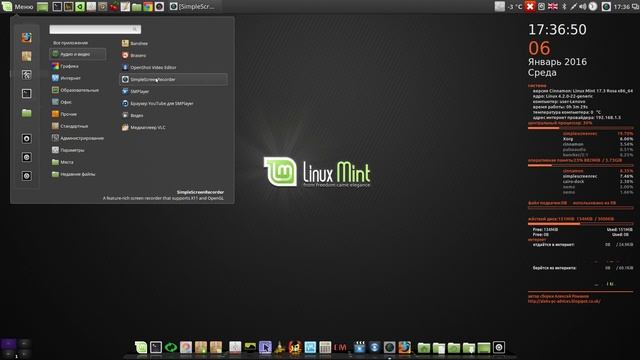The height and width of the screenshot is (360, 640).
Task: Click the home folder icon in the dock
Action: pyautogui.click(x=424, y=347)
